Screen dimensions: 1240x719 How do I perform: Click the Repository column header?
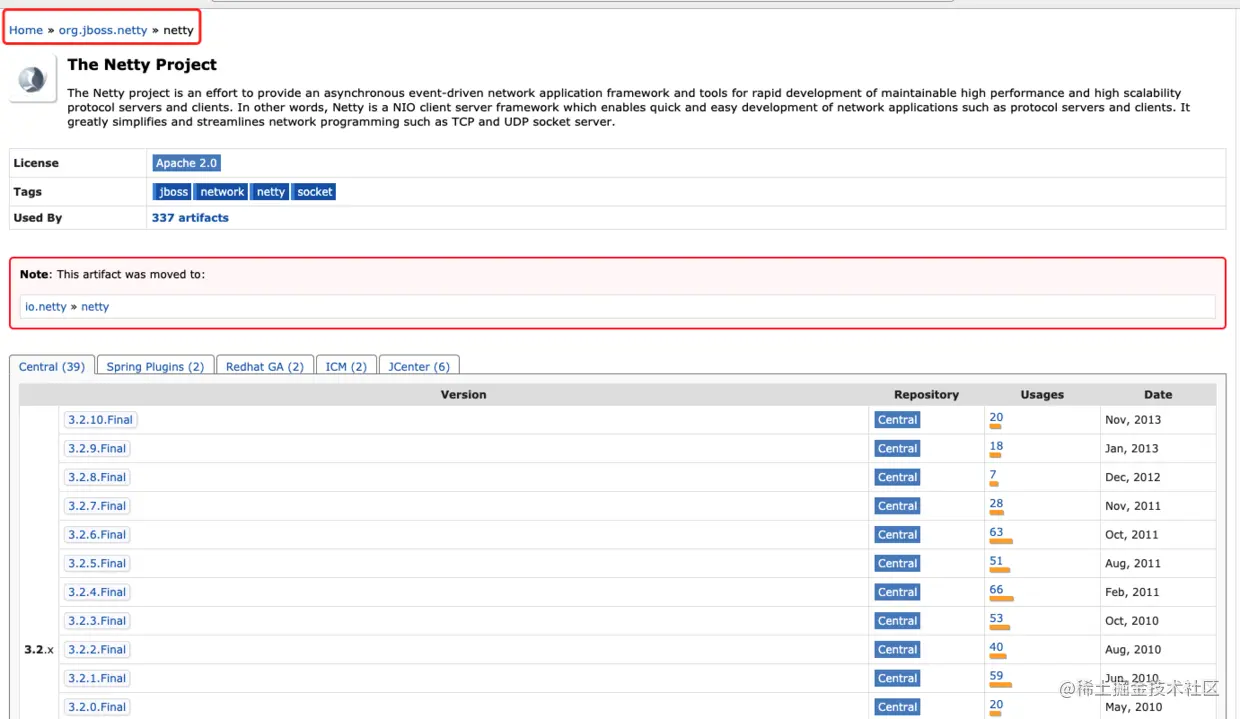point(926,395)
